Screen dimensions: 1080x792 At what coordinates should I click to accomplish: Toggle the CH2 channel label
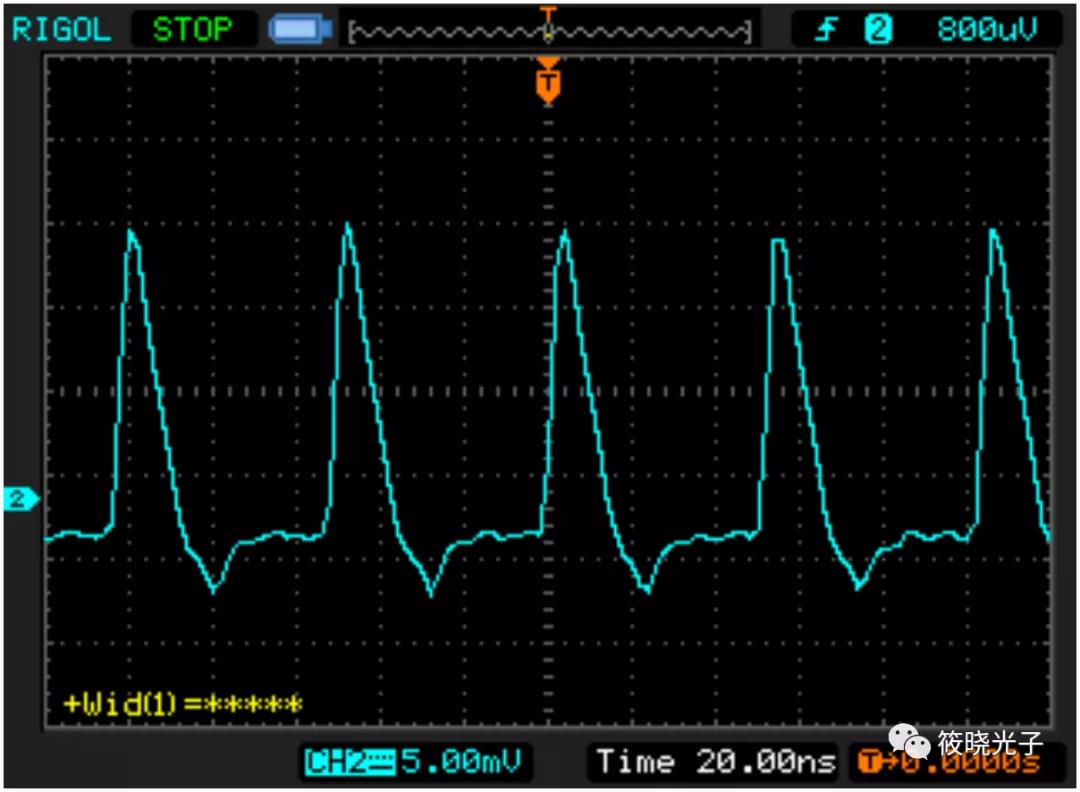tap(348, 762)
